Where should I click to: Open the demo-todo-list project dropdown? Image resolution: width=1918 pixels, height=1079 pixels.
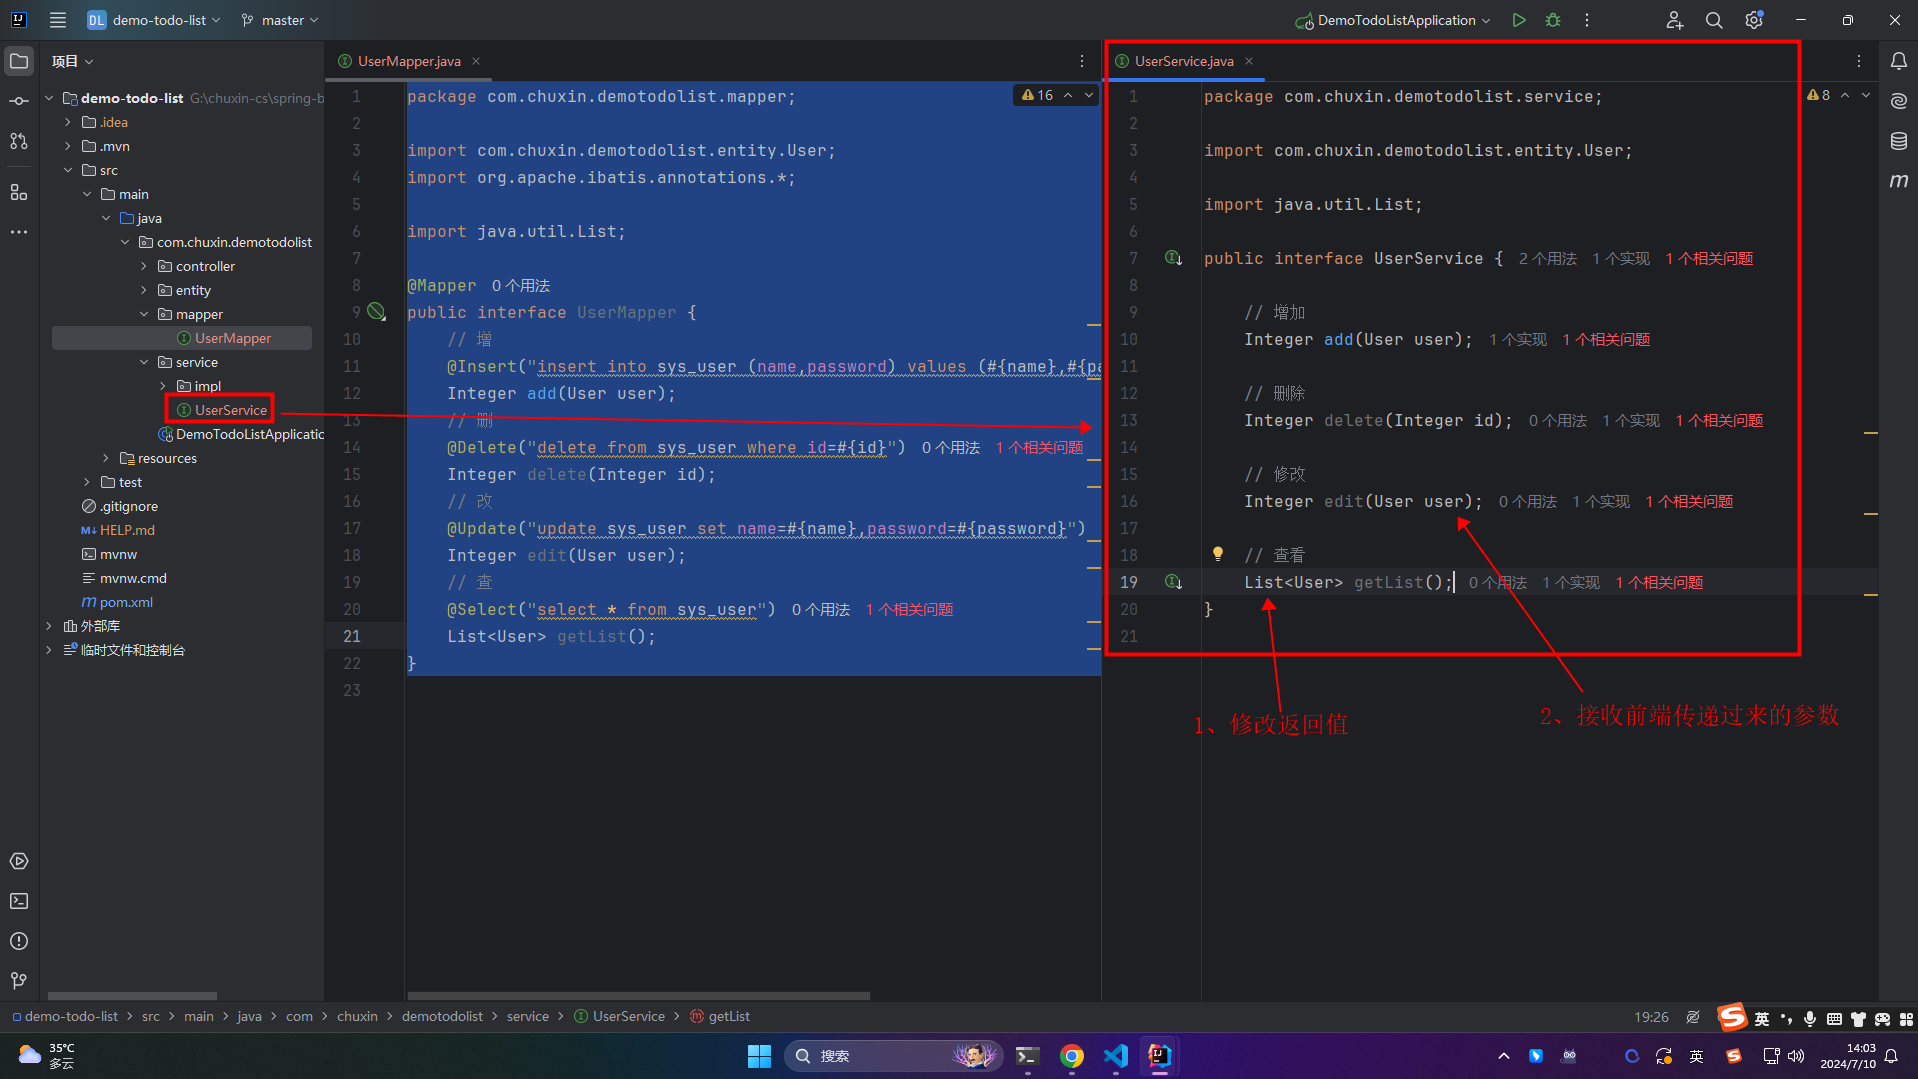155,20
